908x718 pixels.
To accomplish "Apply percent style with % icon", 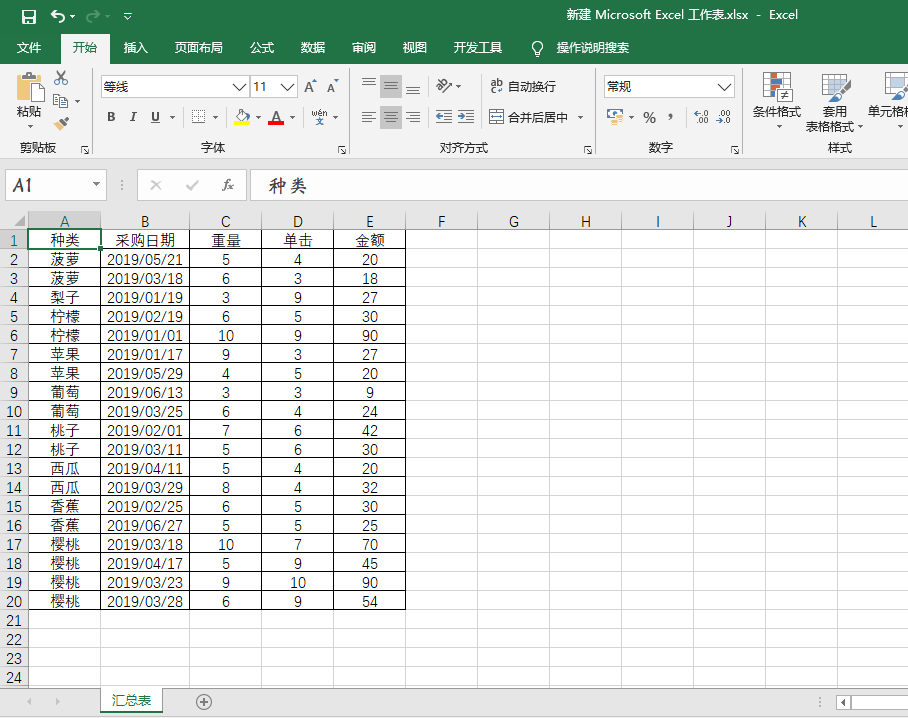I will coord(650,118).
